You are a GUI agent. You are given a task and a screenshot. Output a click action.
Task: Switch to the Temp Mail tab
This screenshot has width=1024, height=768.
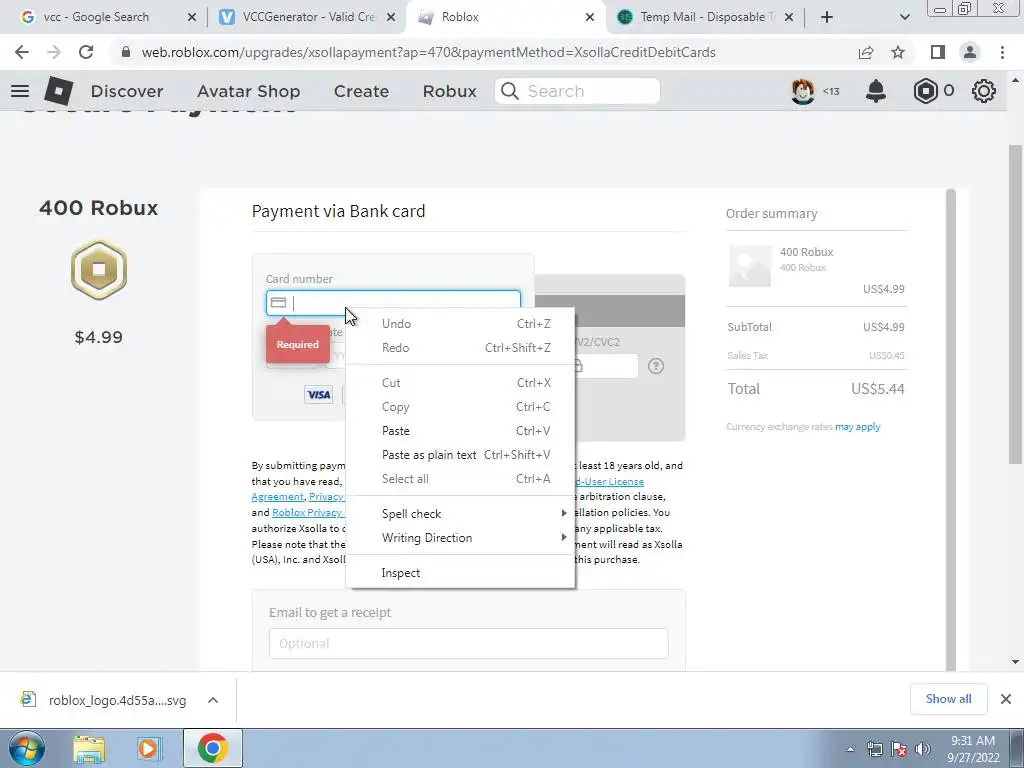coord(707,17)
